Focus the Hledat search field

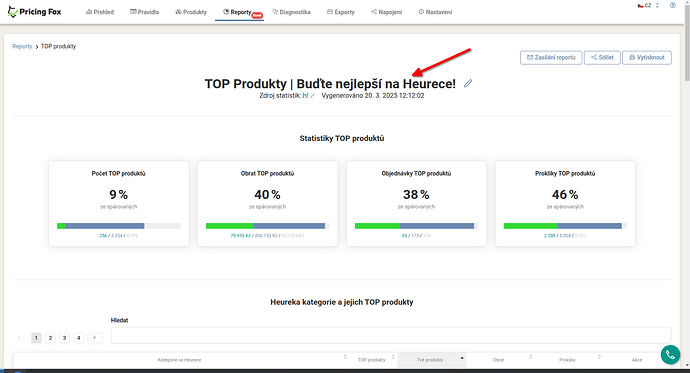pos(391,335)
